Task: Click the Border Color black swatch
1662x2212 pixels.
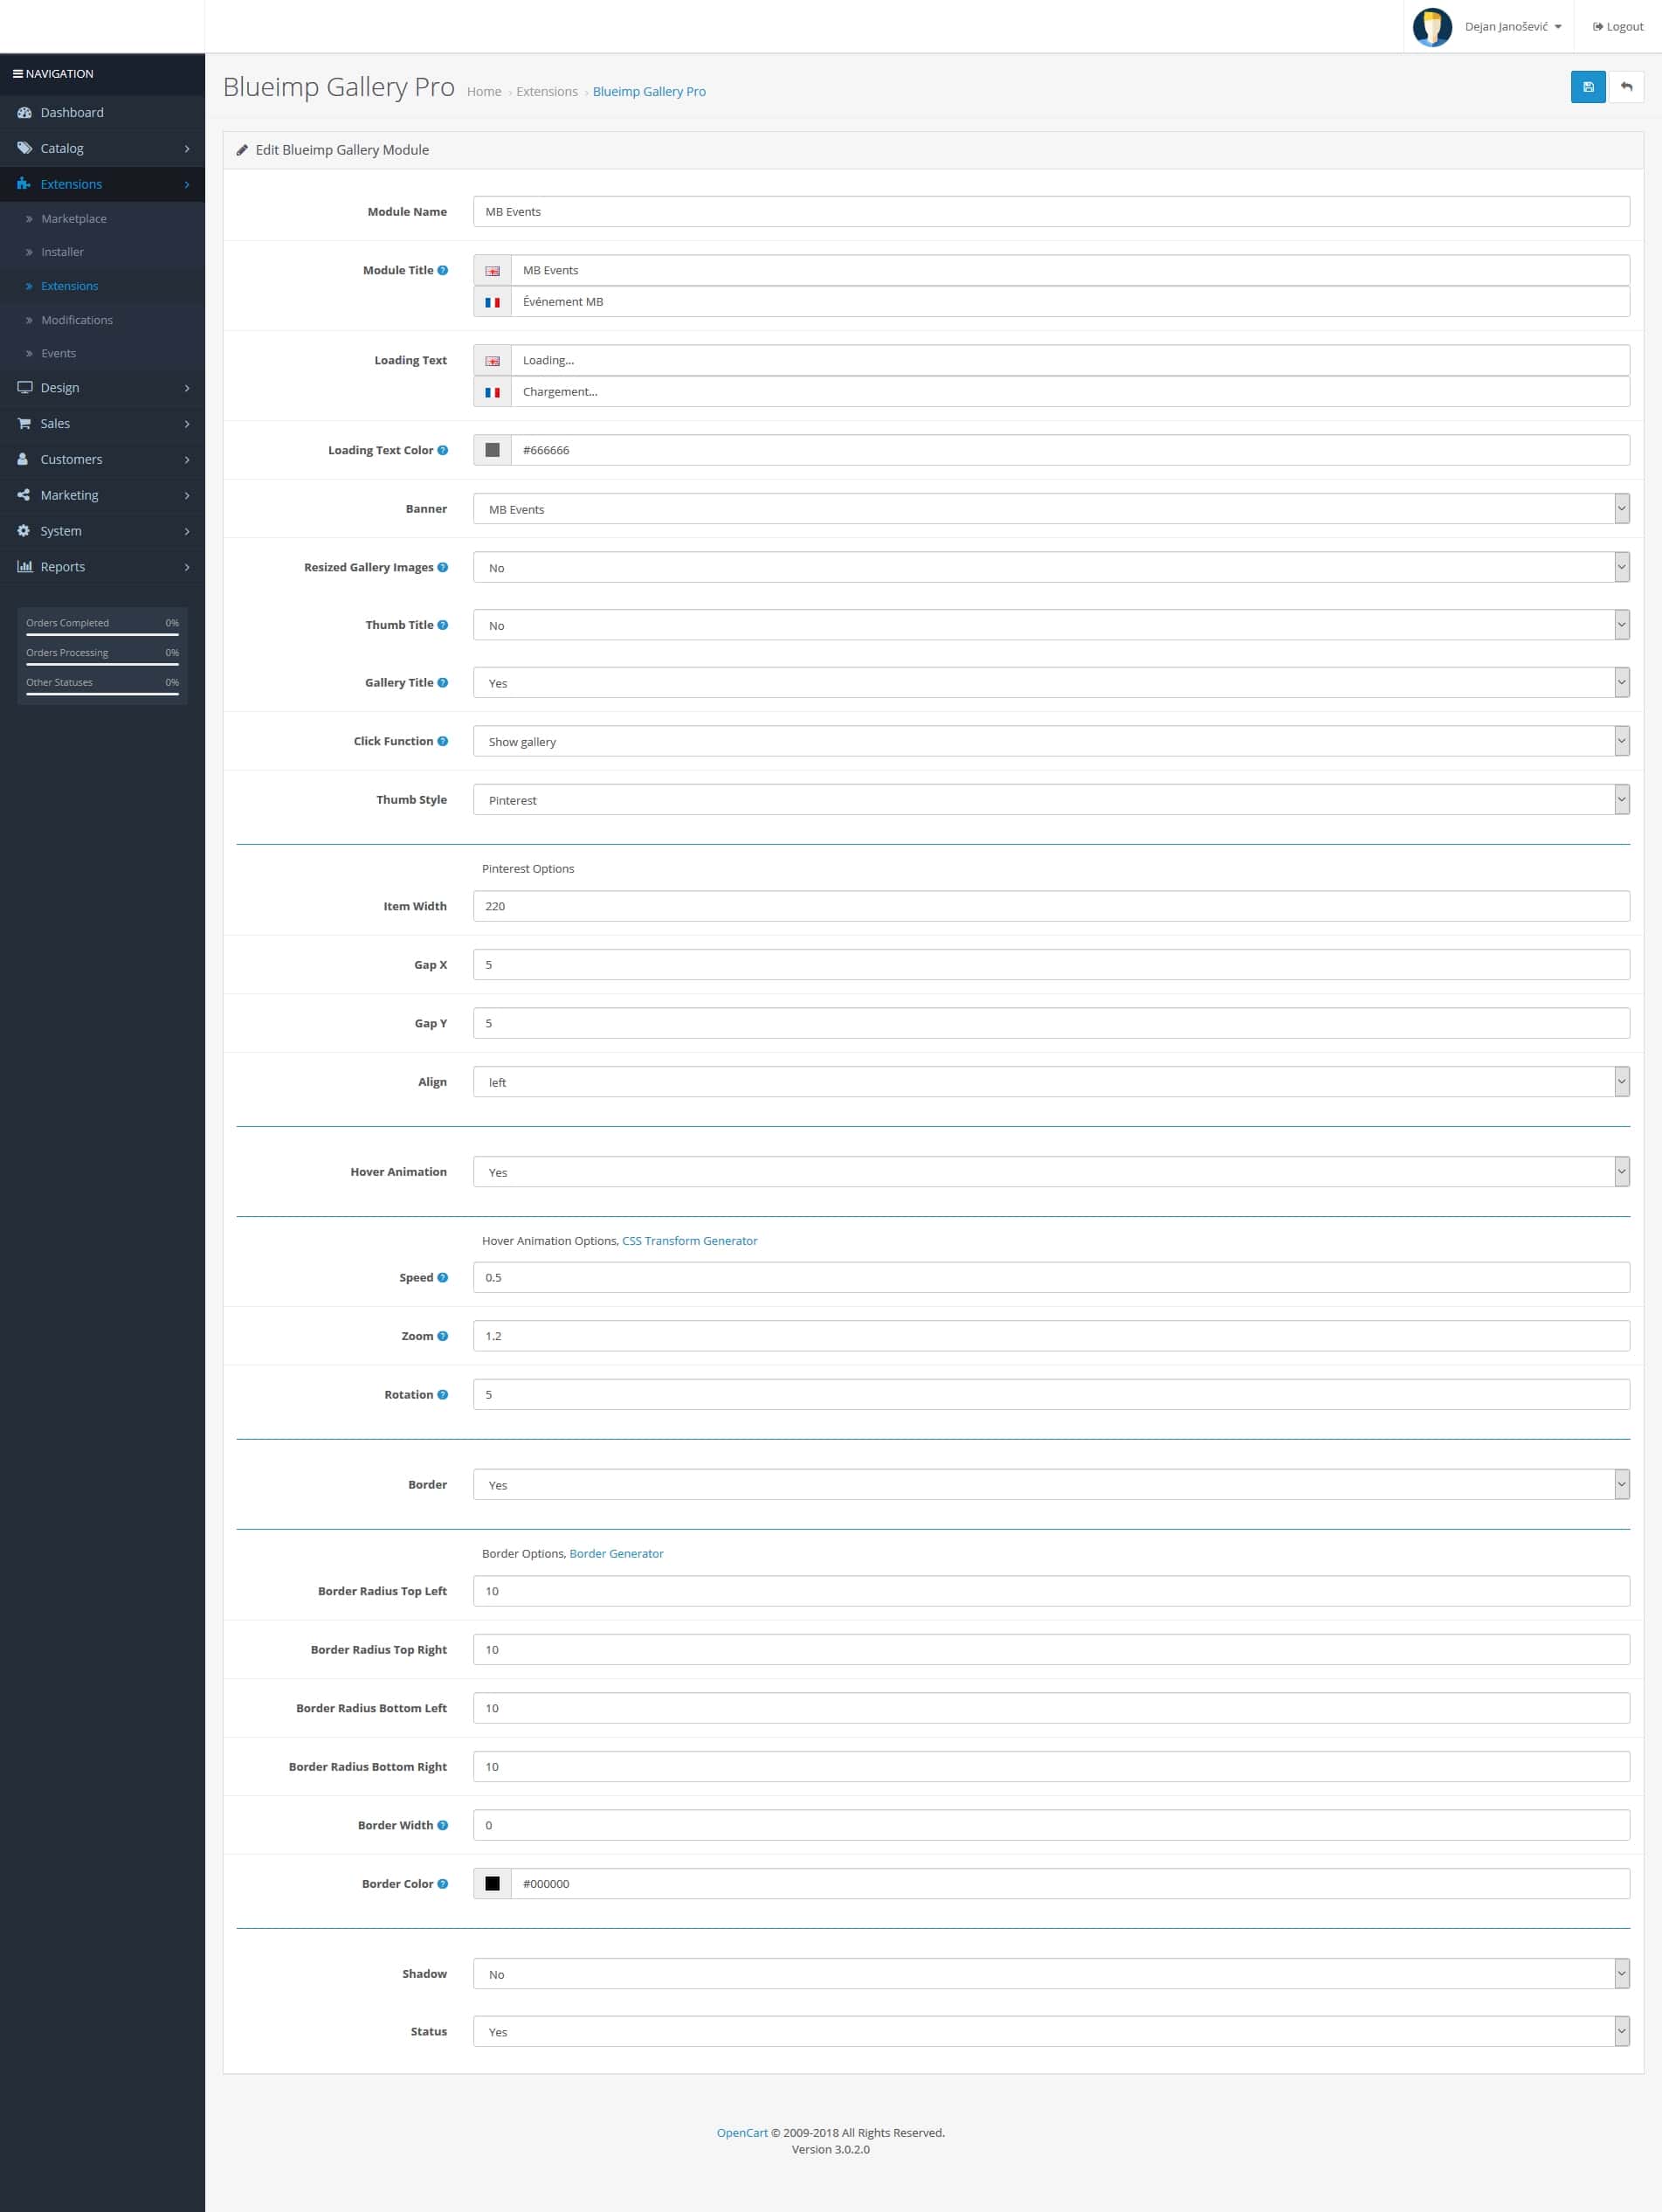Action: (x=492, y=1884)
